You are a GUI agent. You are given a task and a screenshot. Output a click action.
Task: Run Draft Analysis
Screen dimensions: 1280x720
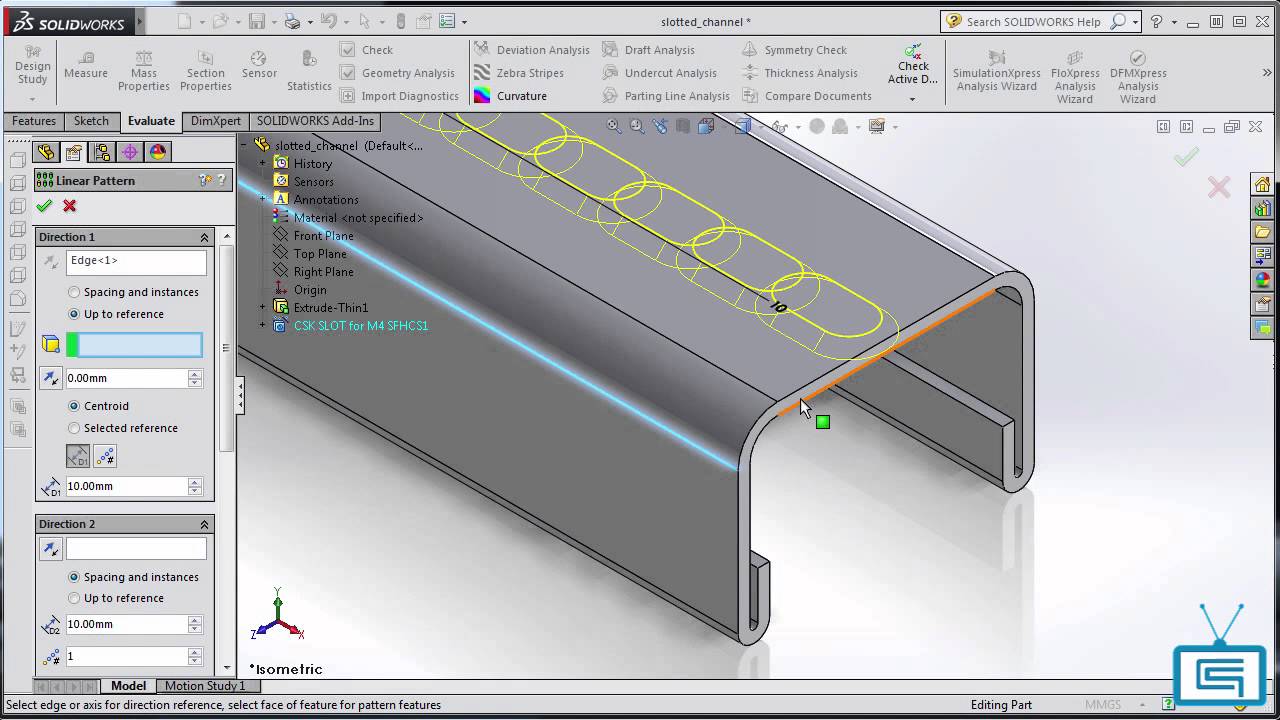[648, 50]
